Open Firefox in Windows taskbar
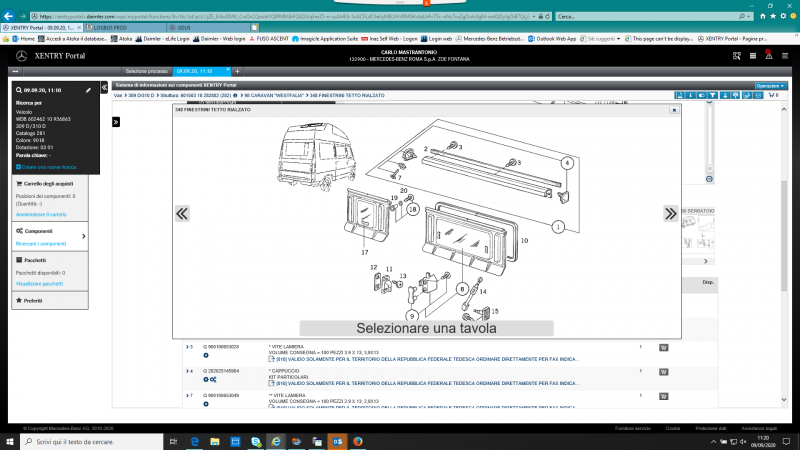This screenshot has width=800, height=450. (x=358, y=441)
